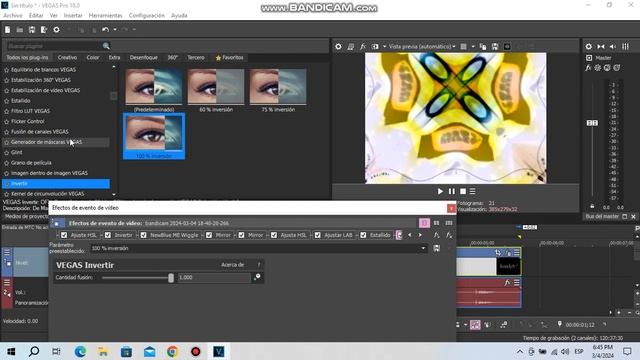Open the Herramientas menu
Viewport: 640px width, 360px height.
pyautogui.click(x=105, y=16)
